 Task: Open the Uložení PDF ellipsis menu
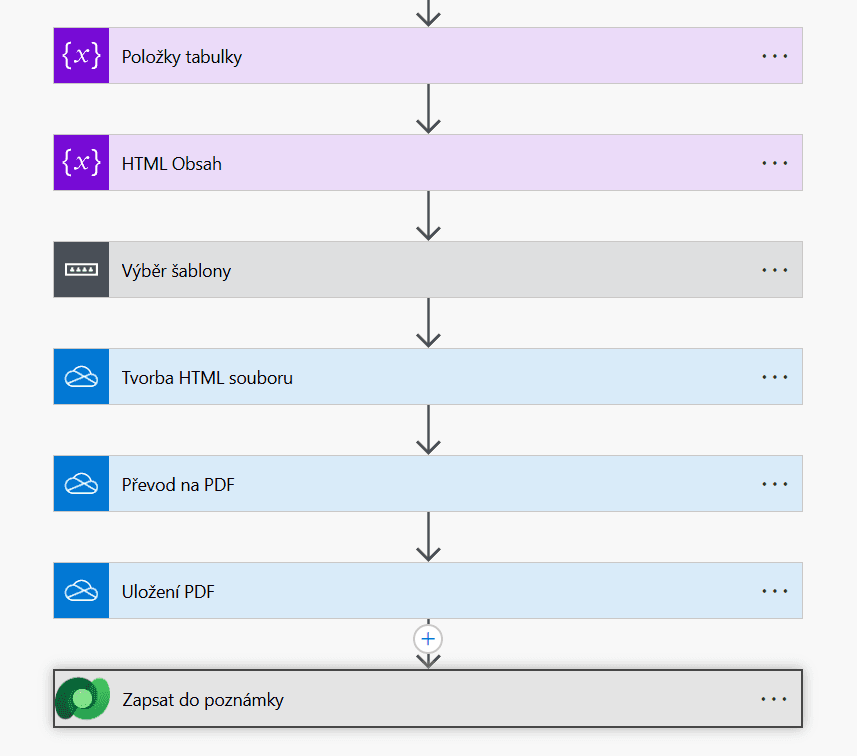pyautogui.click(x=774, y=591)
